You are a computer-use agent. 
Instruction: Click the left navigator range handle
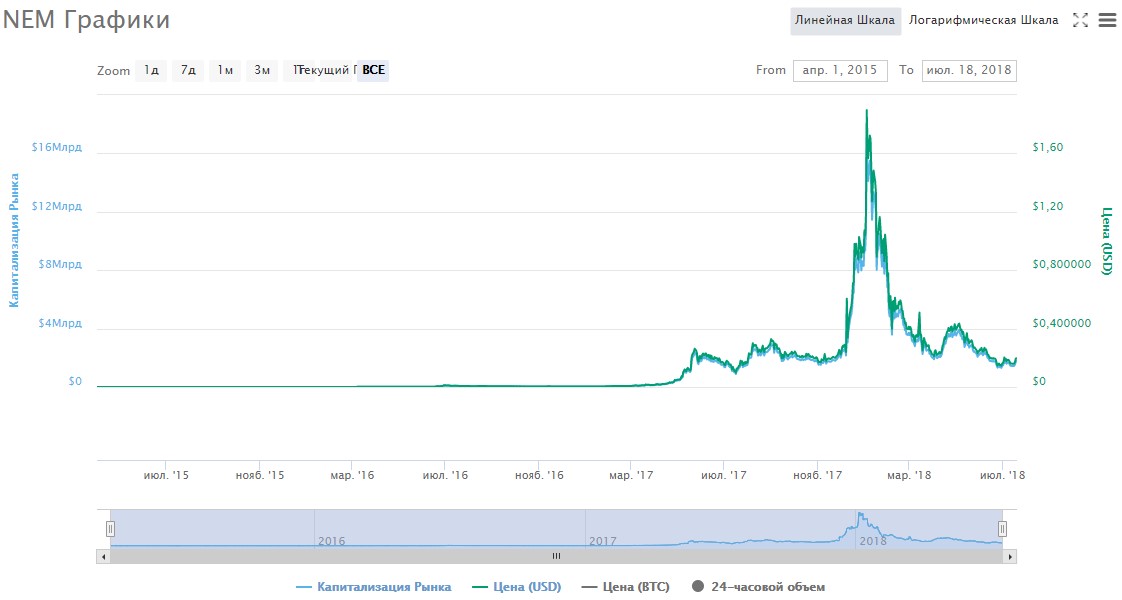[x=111, y=529]
